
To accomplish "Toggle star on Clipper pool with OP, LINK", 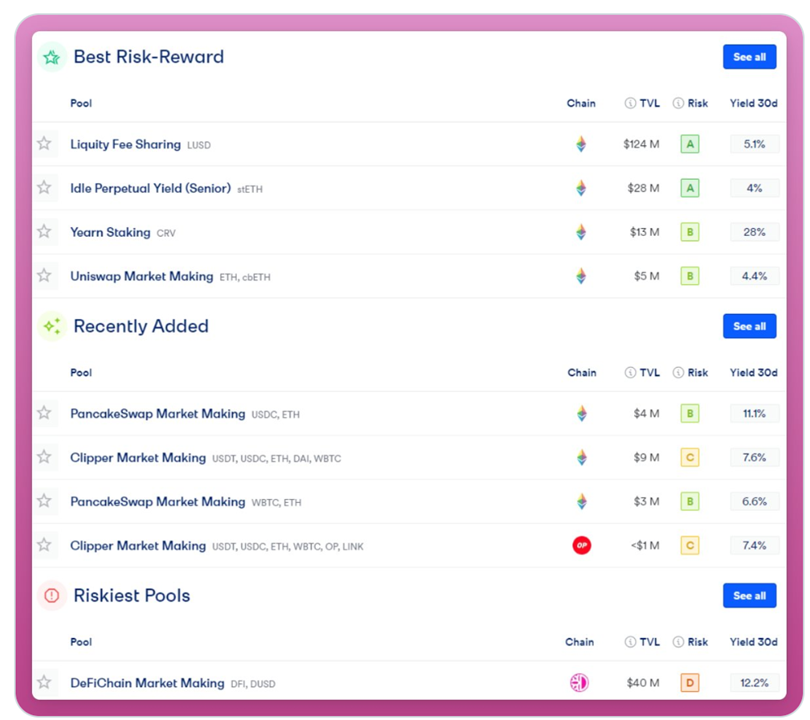I will pos(44,544).
